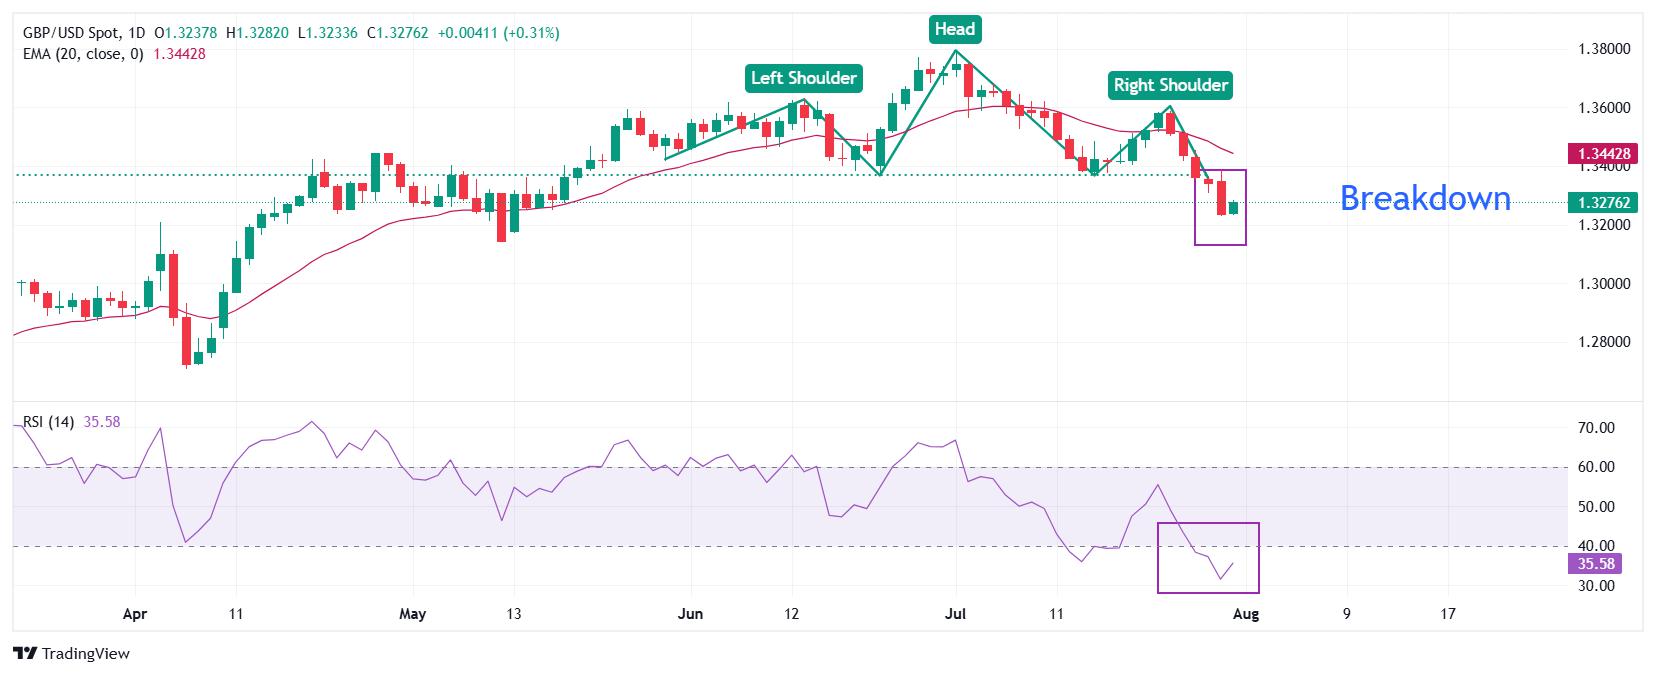
Task: Click the 1.38000 price scale label
Action: tap(1603, 49)
